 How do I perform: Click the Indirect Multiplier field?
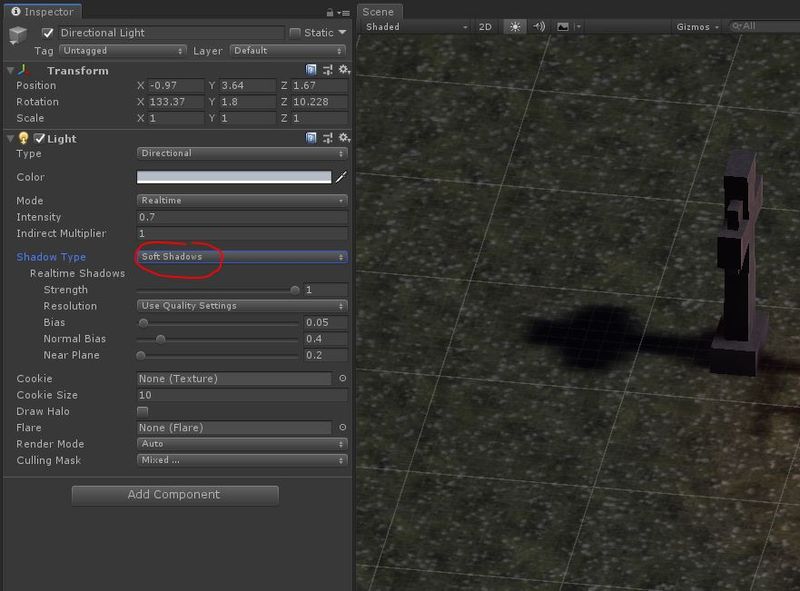(x=242, y=234)
